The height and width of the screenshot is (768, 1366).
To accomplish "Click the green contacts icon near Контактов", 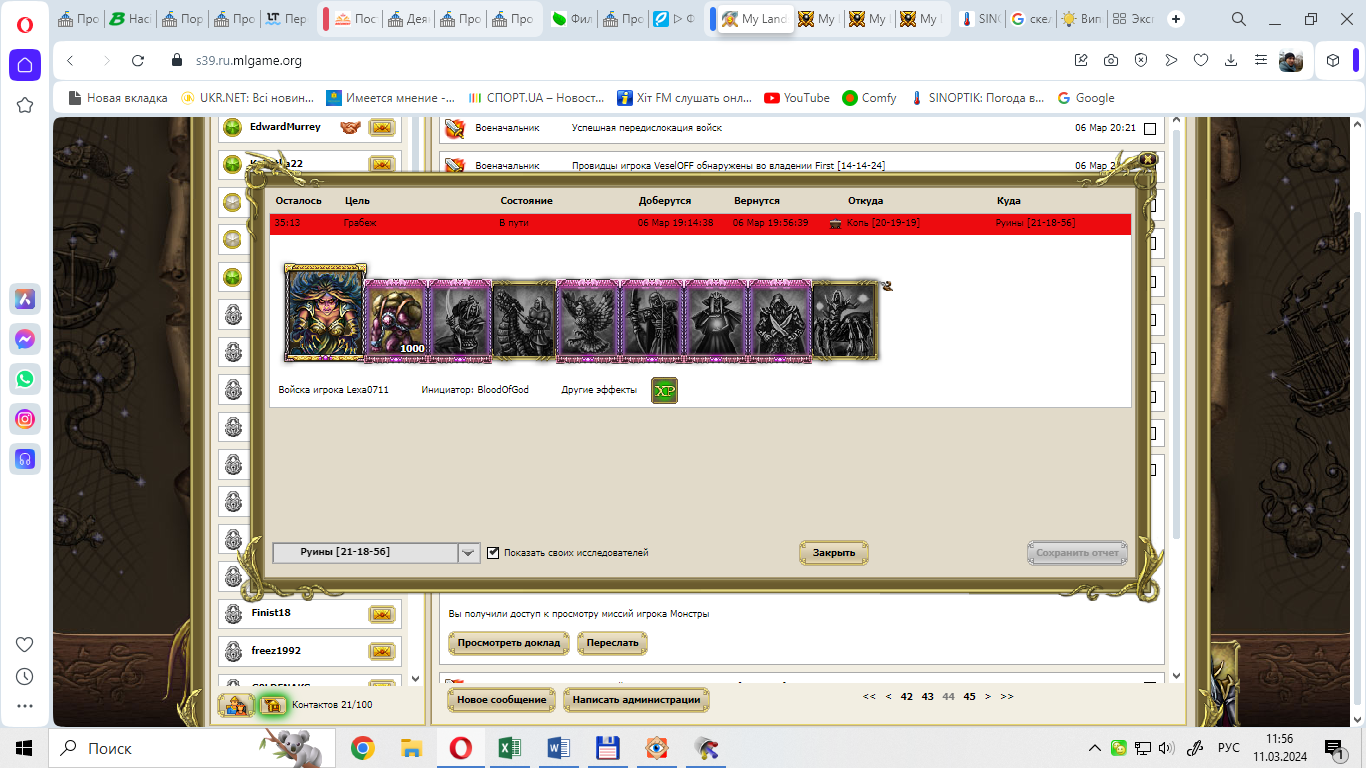I will [x=273, y=705].
